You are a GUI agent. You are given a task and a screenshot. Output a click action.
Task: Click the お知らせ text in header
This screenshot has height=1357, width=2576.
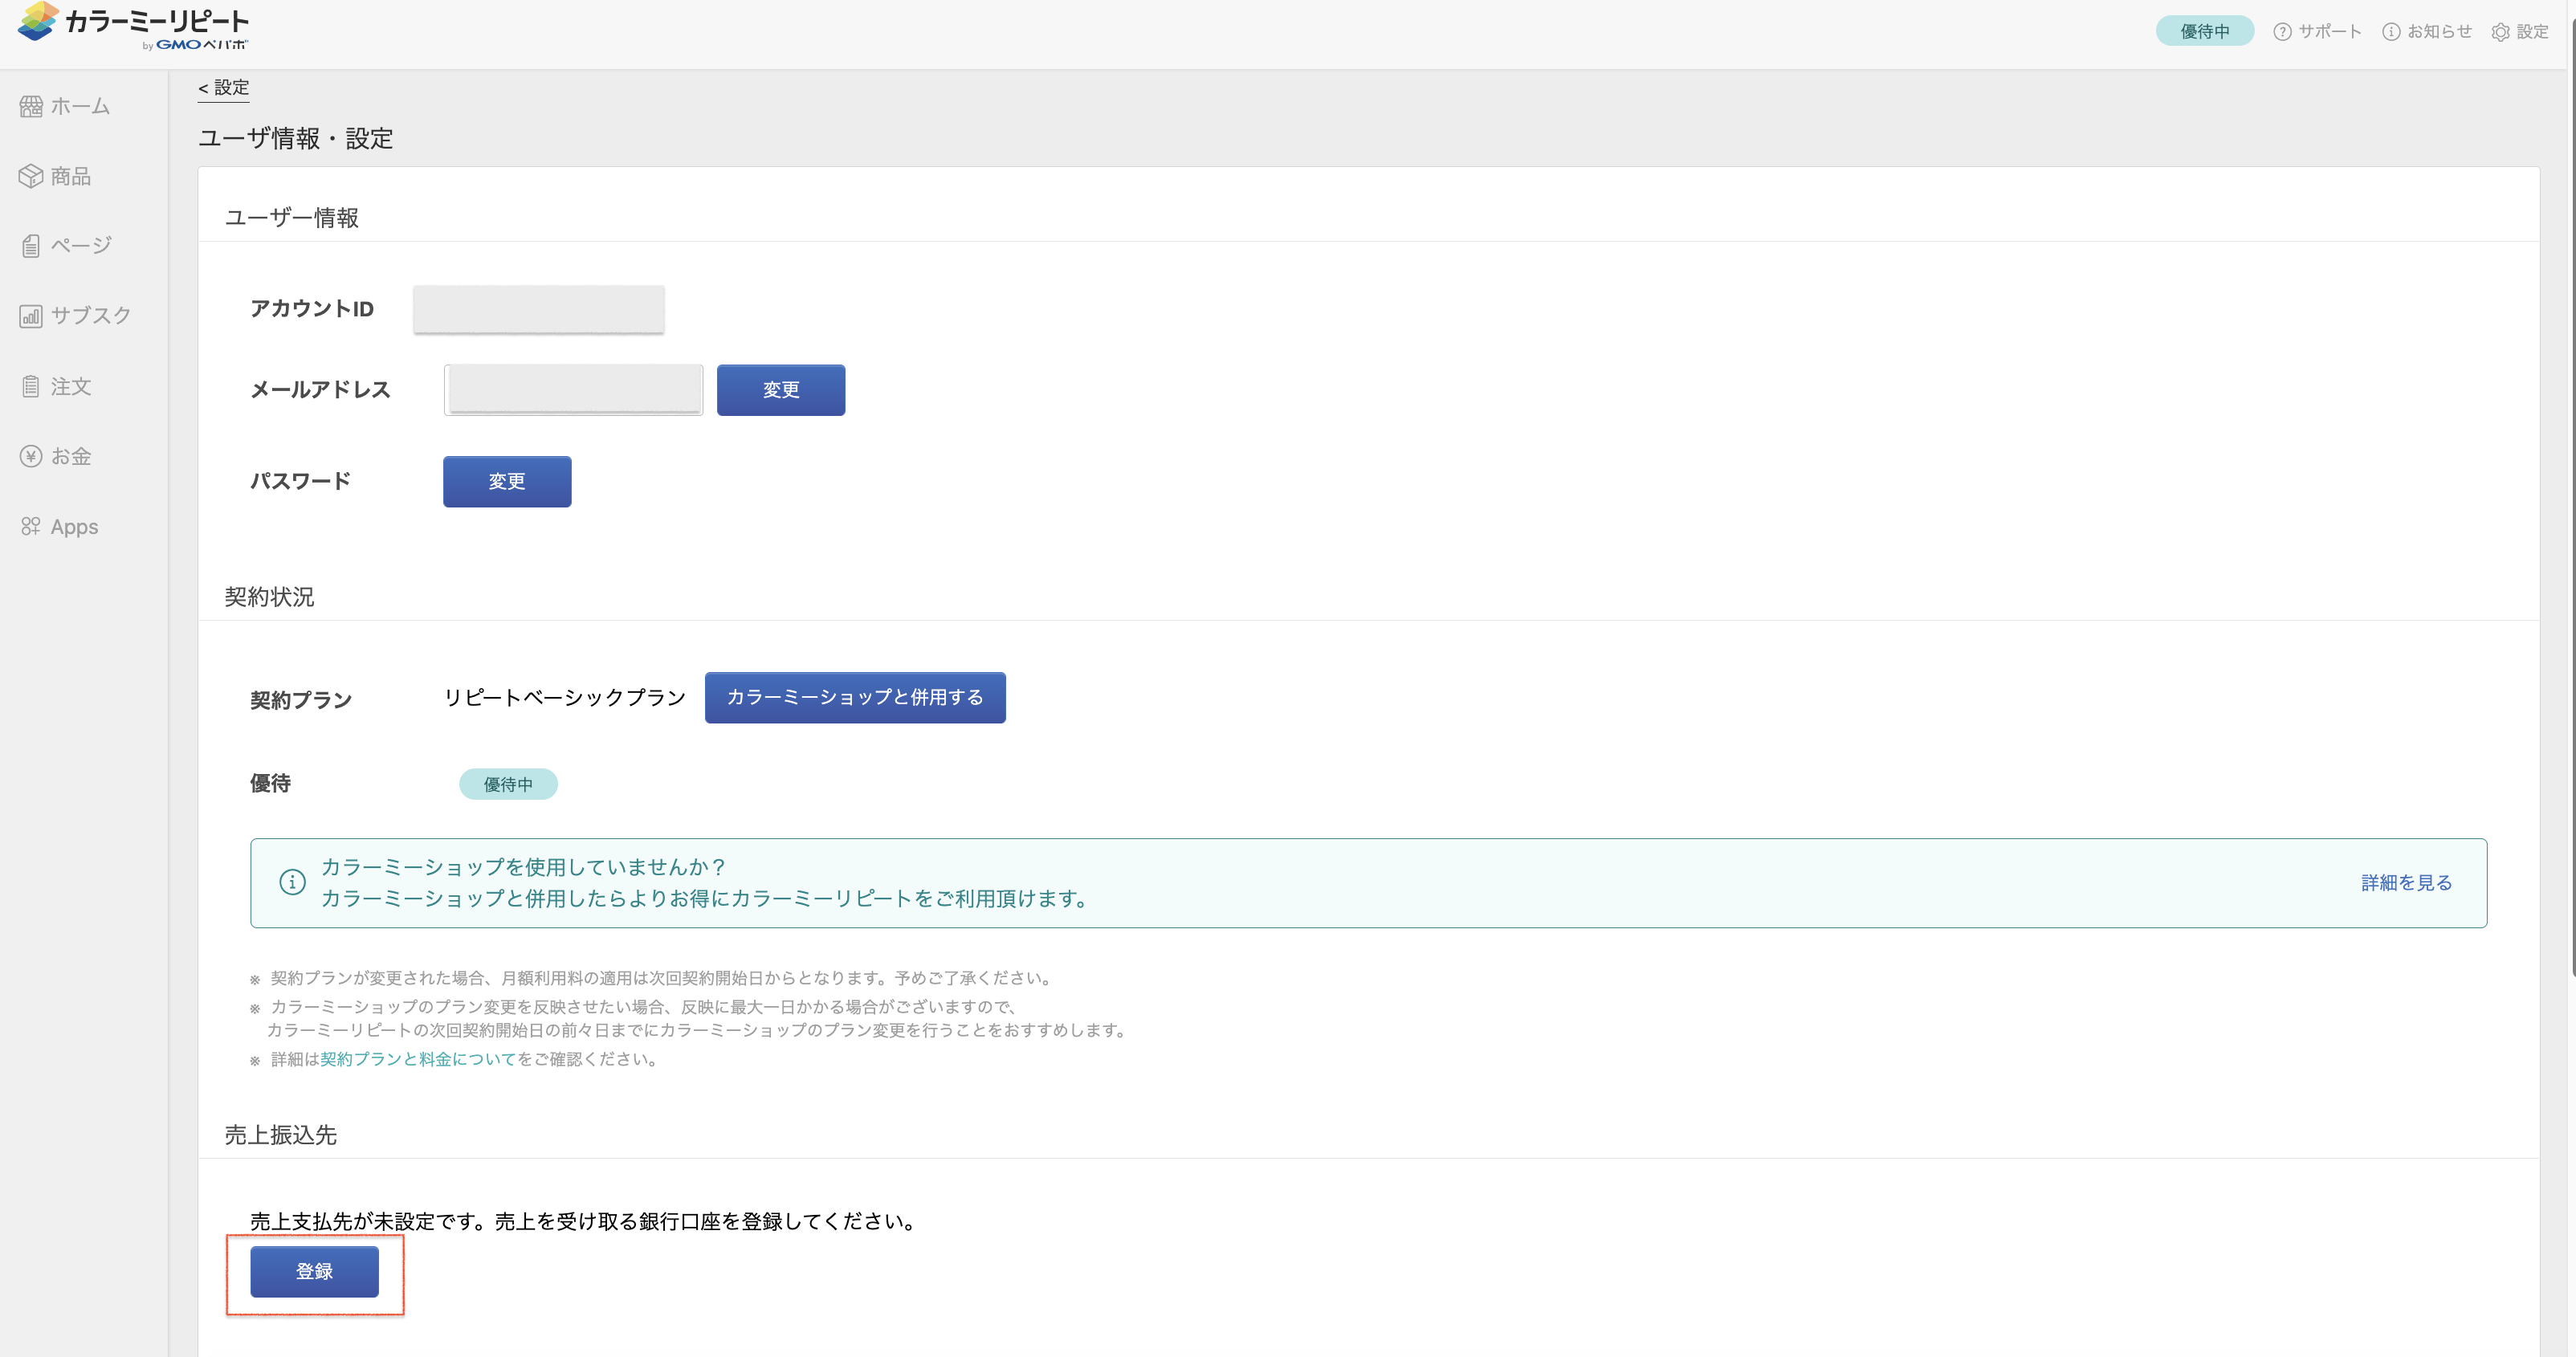point(2439,32)
